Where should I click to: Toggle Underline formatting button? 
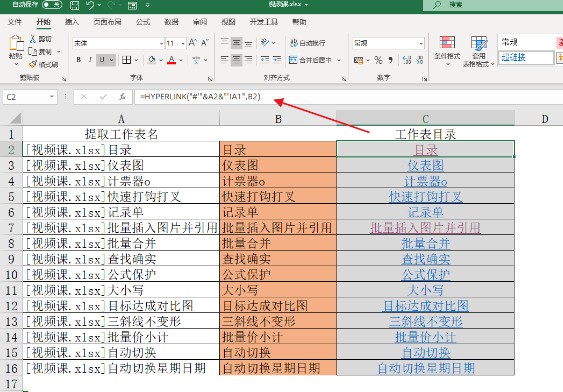pos(102,60)
